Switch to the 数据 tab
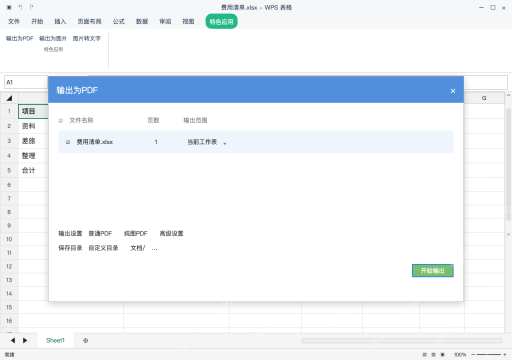Image resolution: width=512 pixels, height=360 pixels. tap(142, 21)
